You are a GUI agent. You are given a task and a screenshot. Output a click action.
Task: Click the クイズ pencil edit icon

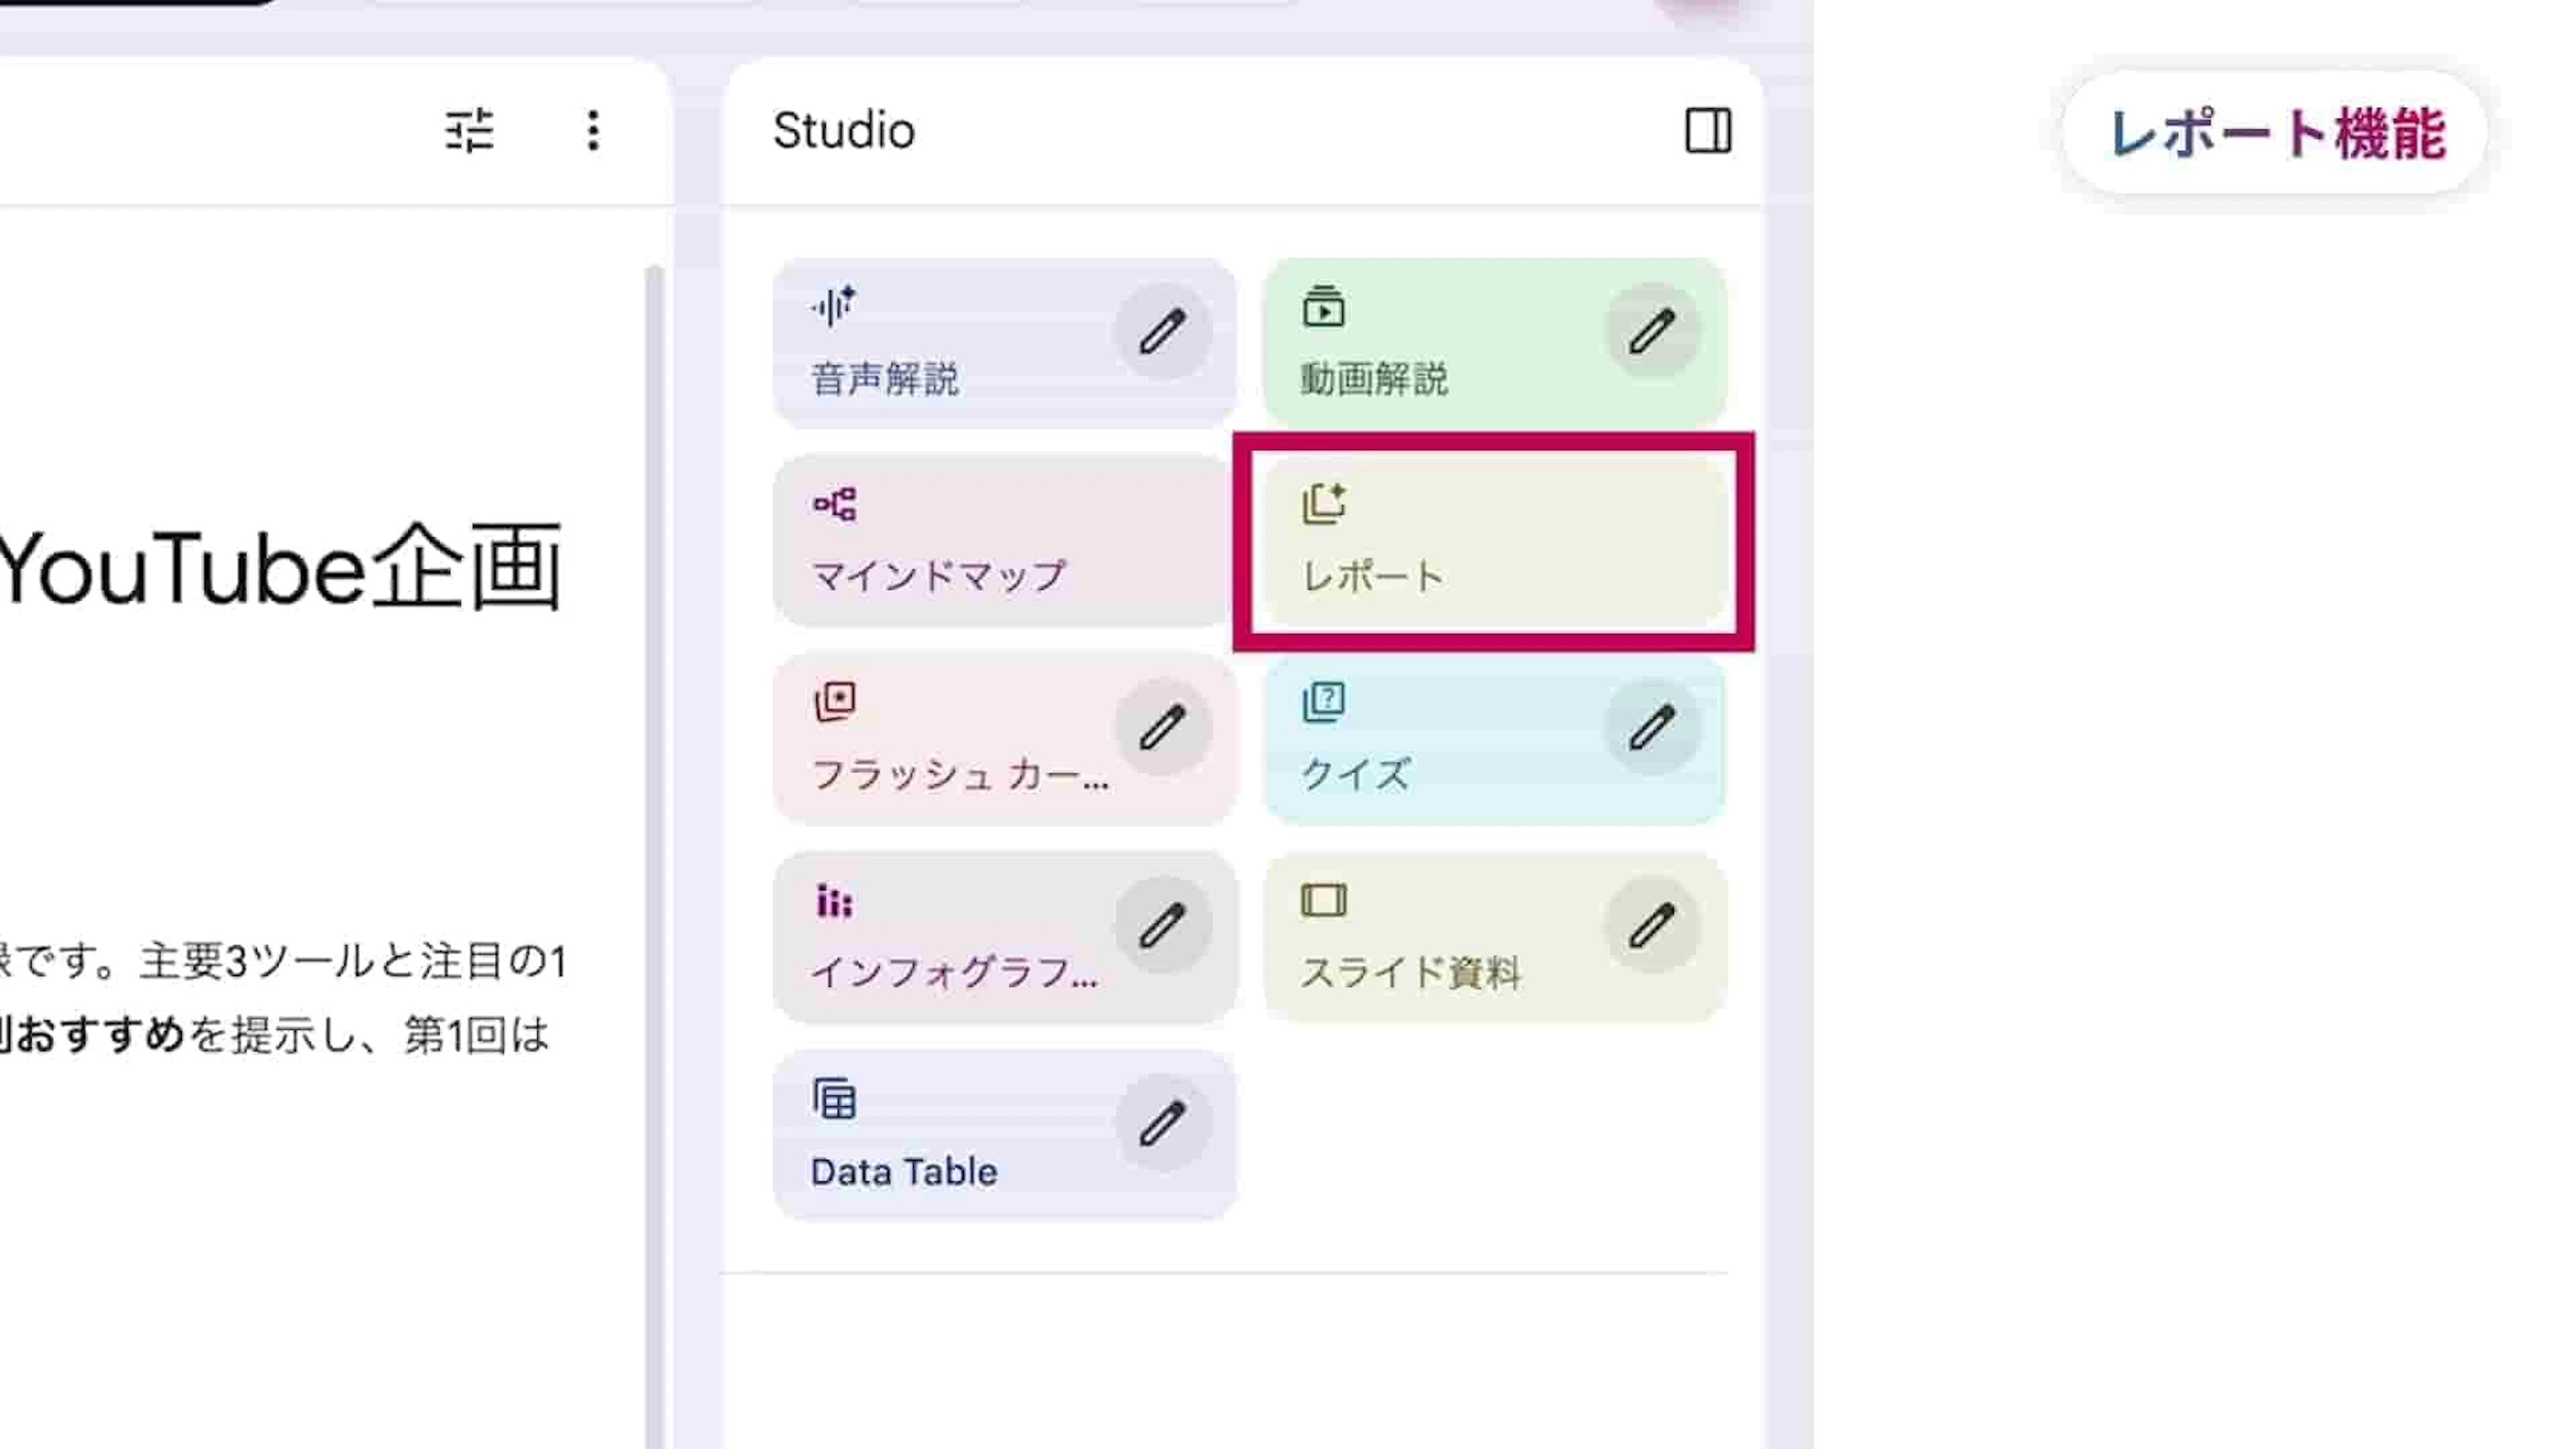pyautogui.click(x=1652, y=727)
